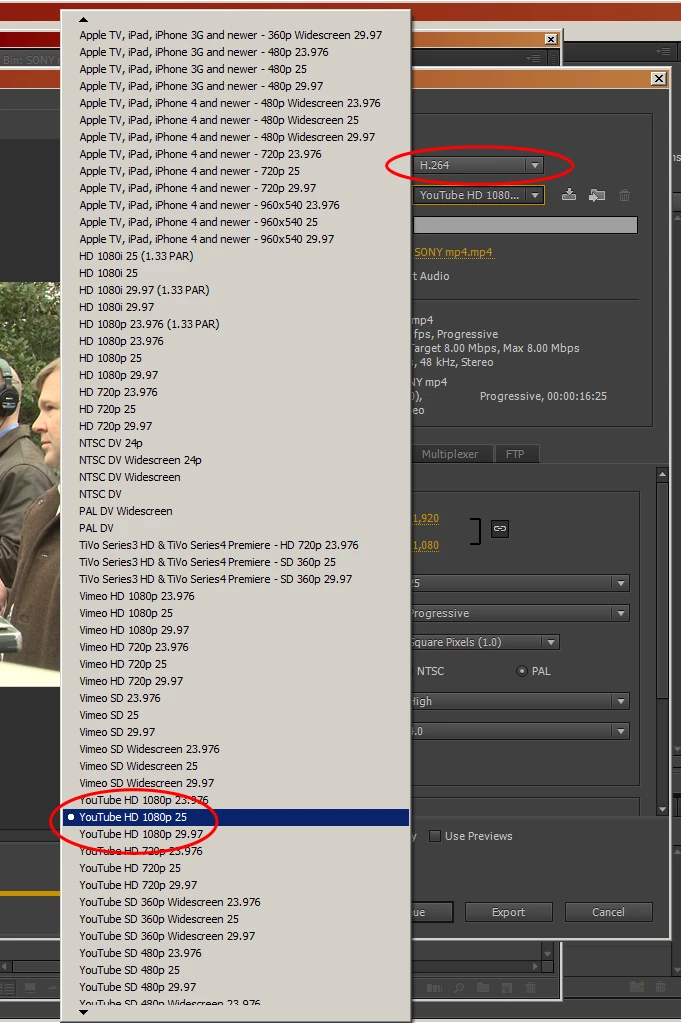Choose PAL DV Widescreen preset
The height and width of the screenshot is (1023, 681).
point(236,511)
